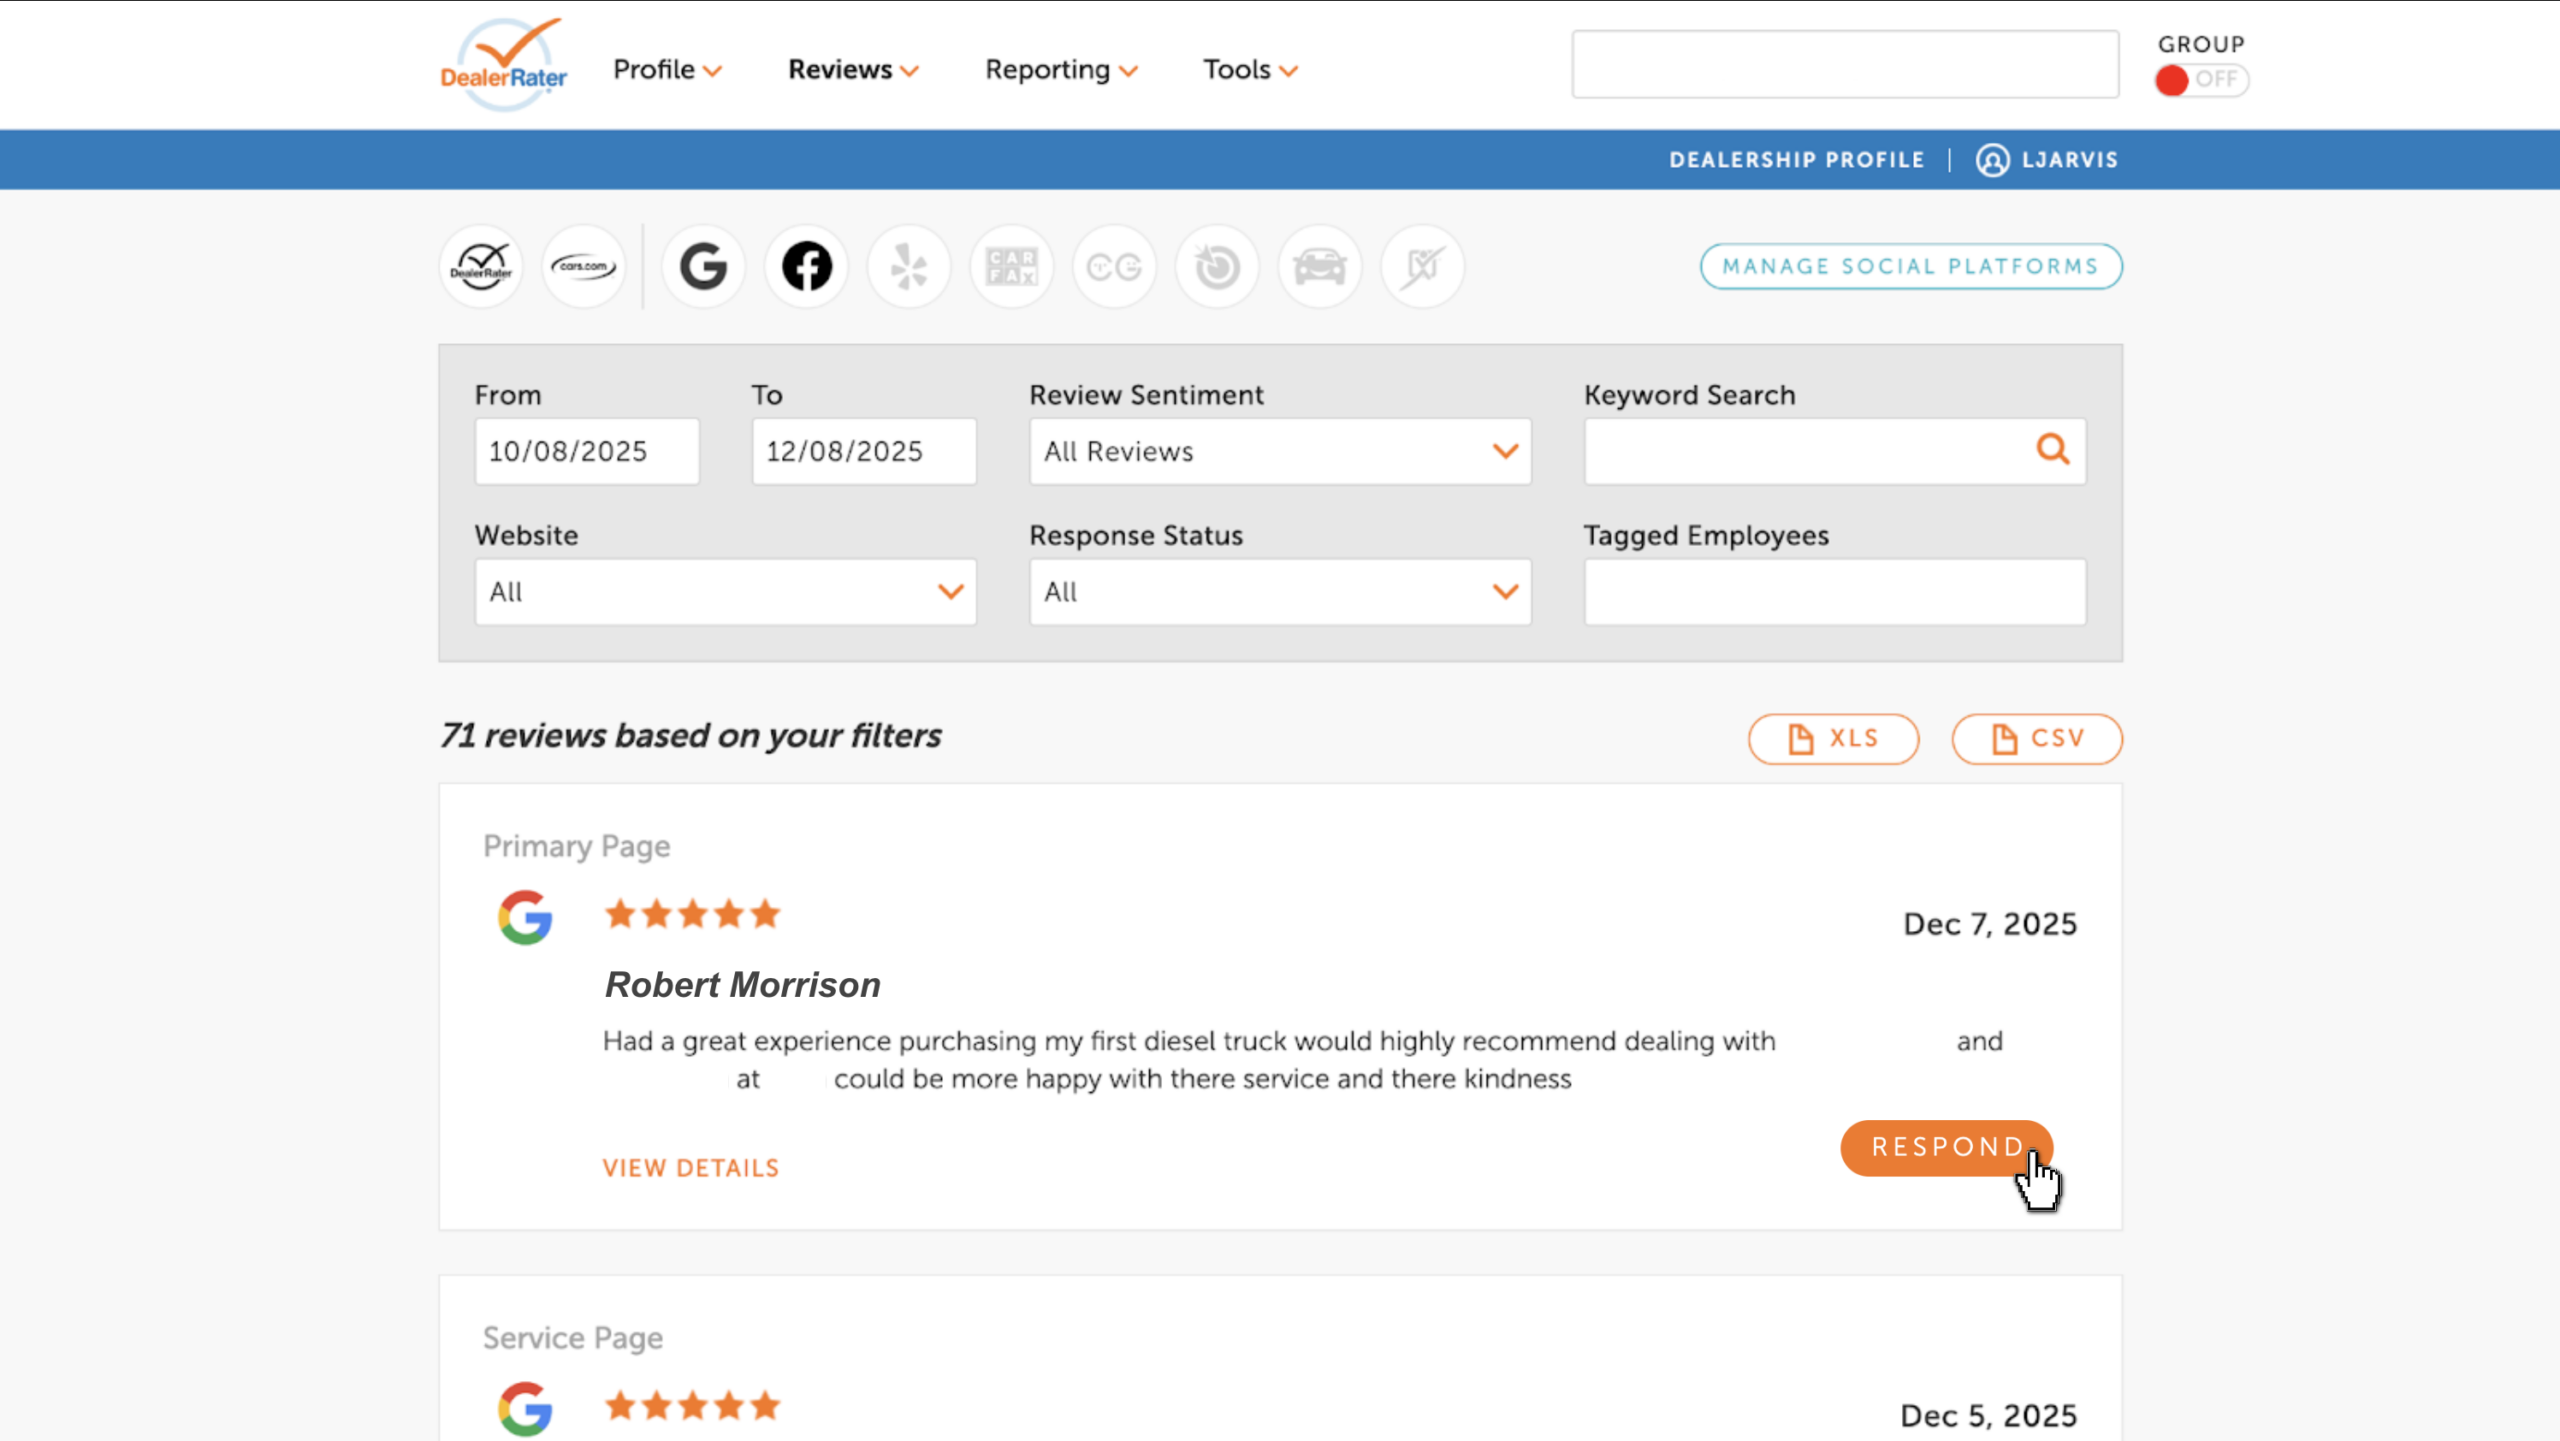Click Google logo on Service Page review
2560x1441 pixels.
click(525, 1409)
